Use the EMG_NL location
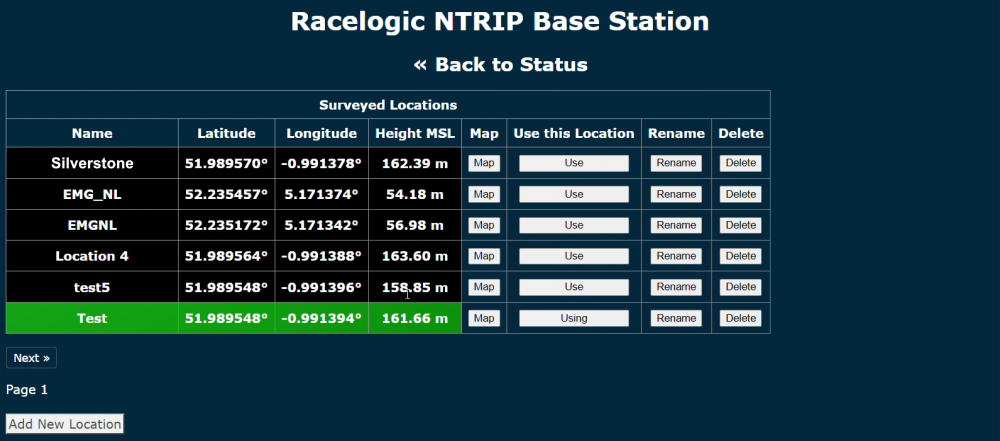The height and width of the screenshot is (441, 1000). coord(574,194)
